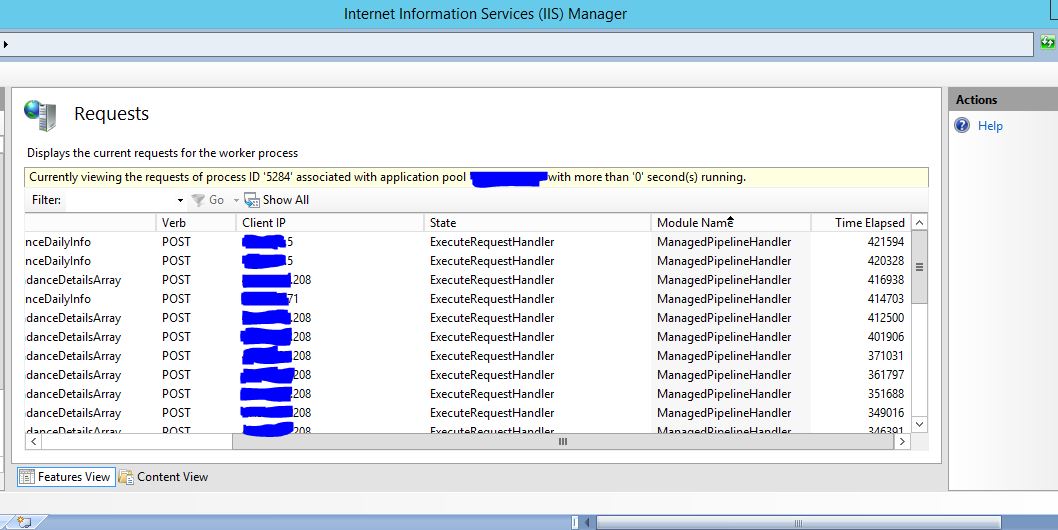Switch to Features View
Screen dimensions: 1058x530
[73, 477]
